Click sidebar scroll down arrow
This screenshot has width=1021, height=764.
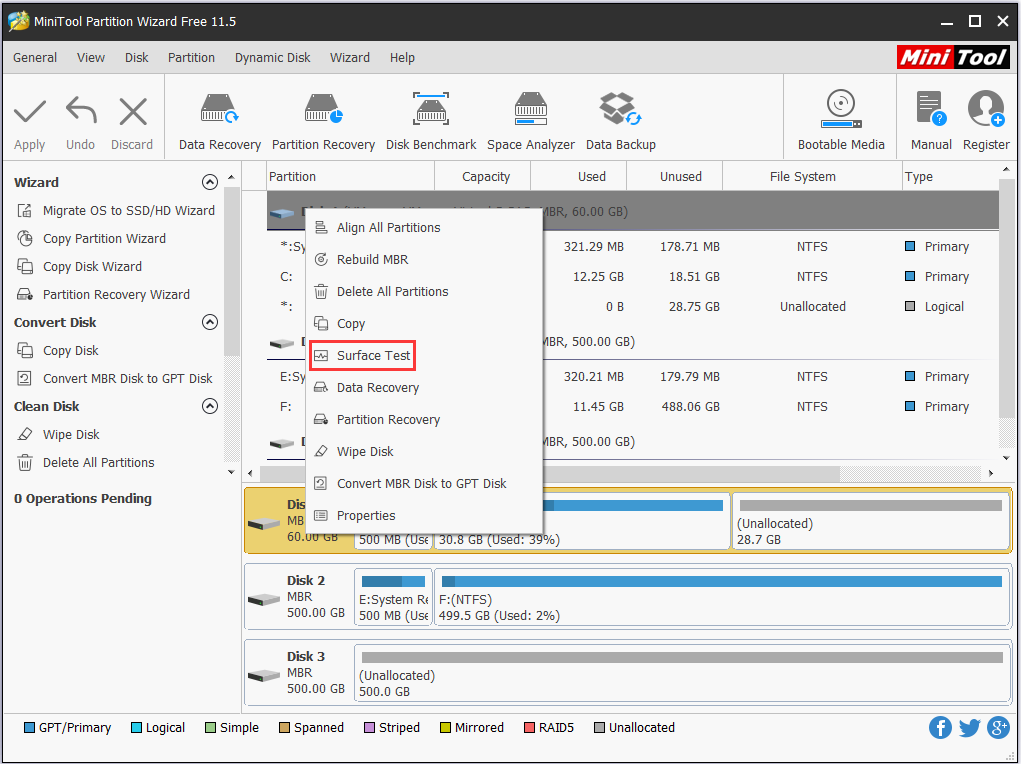(231, 472)
